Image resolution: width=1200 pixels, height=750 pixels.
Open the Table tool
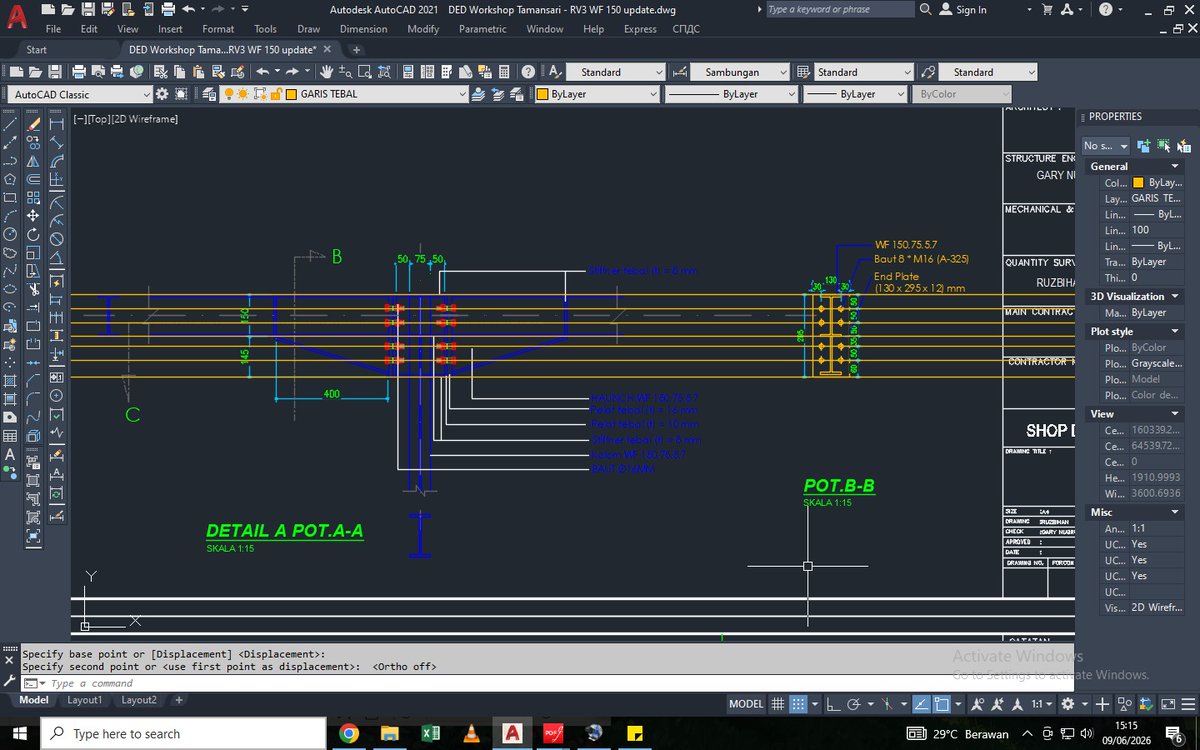[10, 436]
